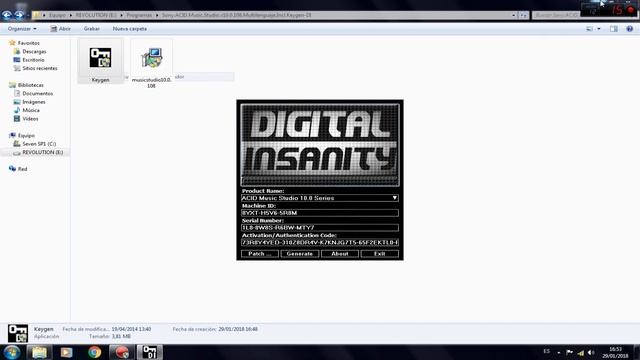Open Escritorio in the sidebar
The image size is (640, 360).
(33, 60)
